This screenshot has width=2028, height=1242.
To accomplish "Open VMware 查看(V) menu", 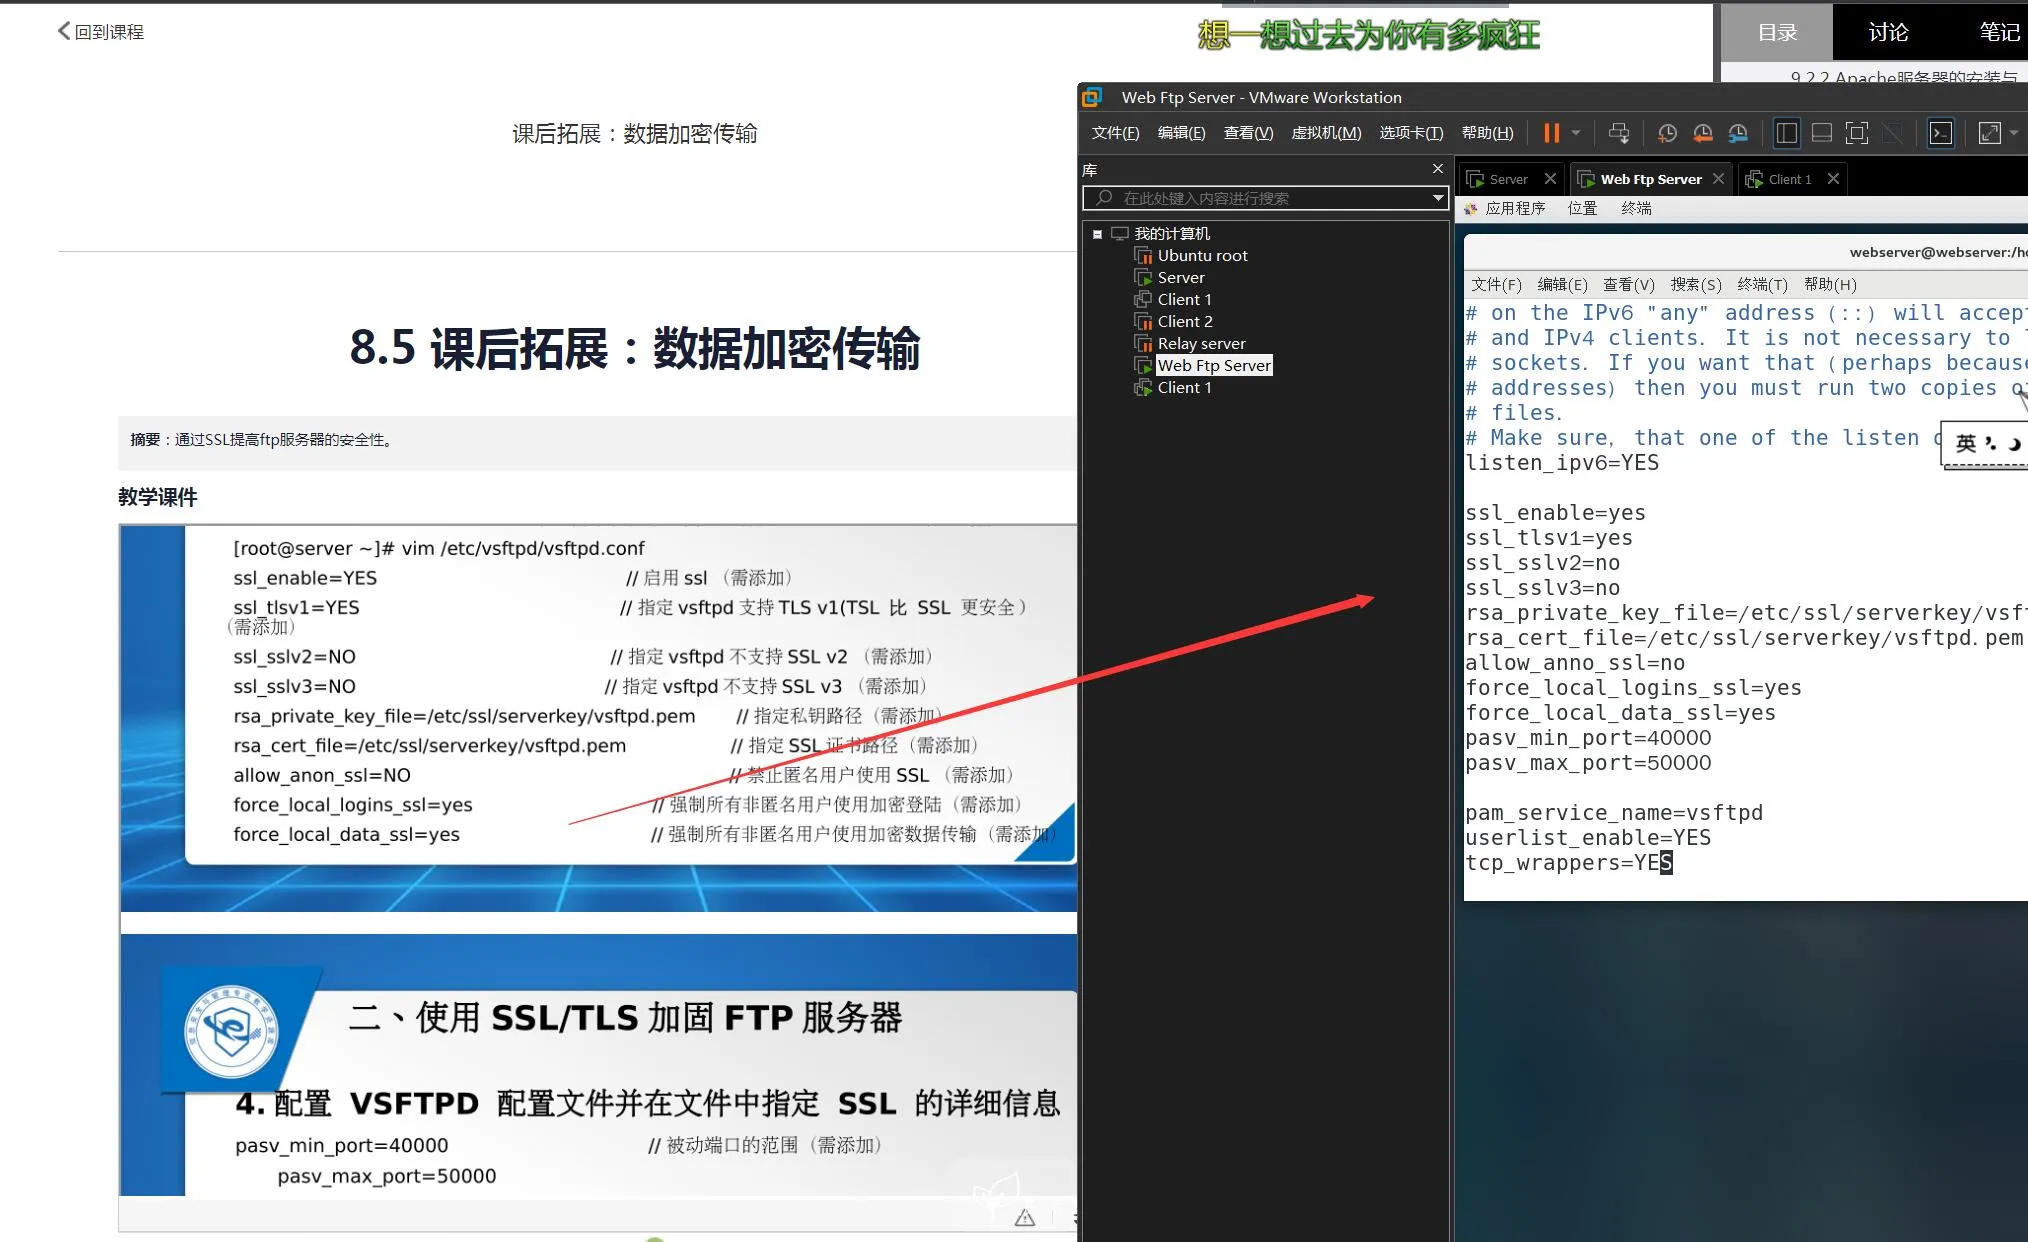I will (x=1248, y=133).
